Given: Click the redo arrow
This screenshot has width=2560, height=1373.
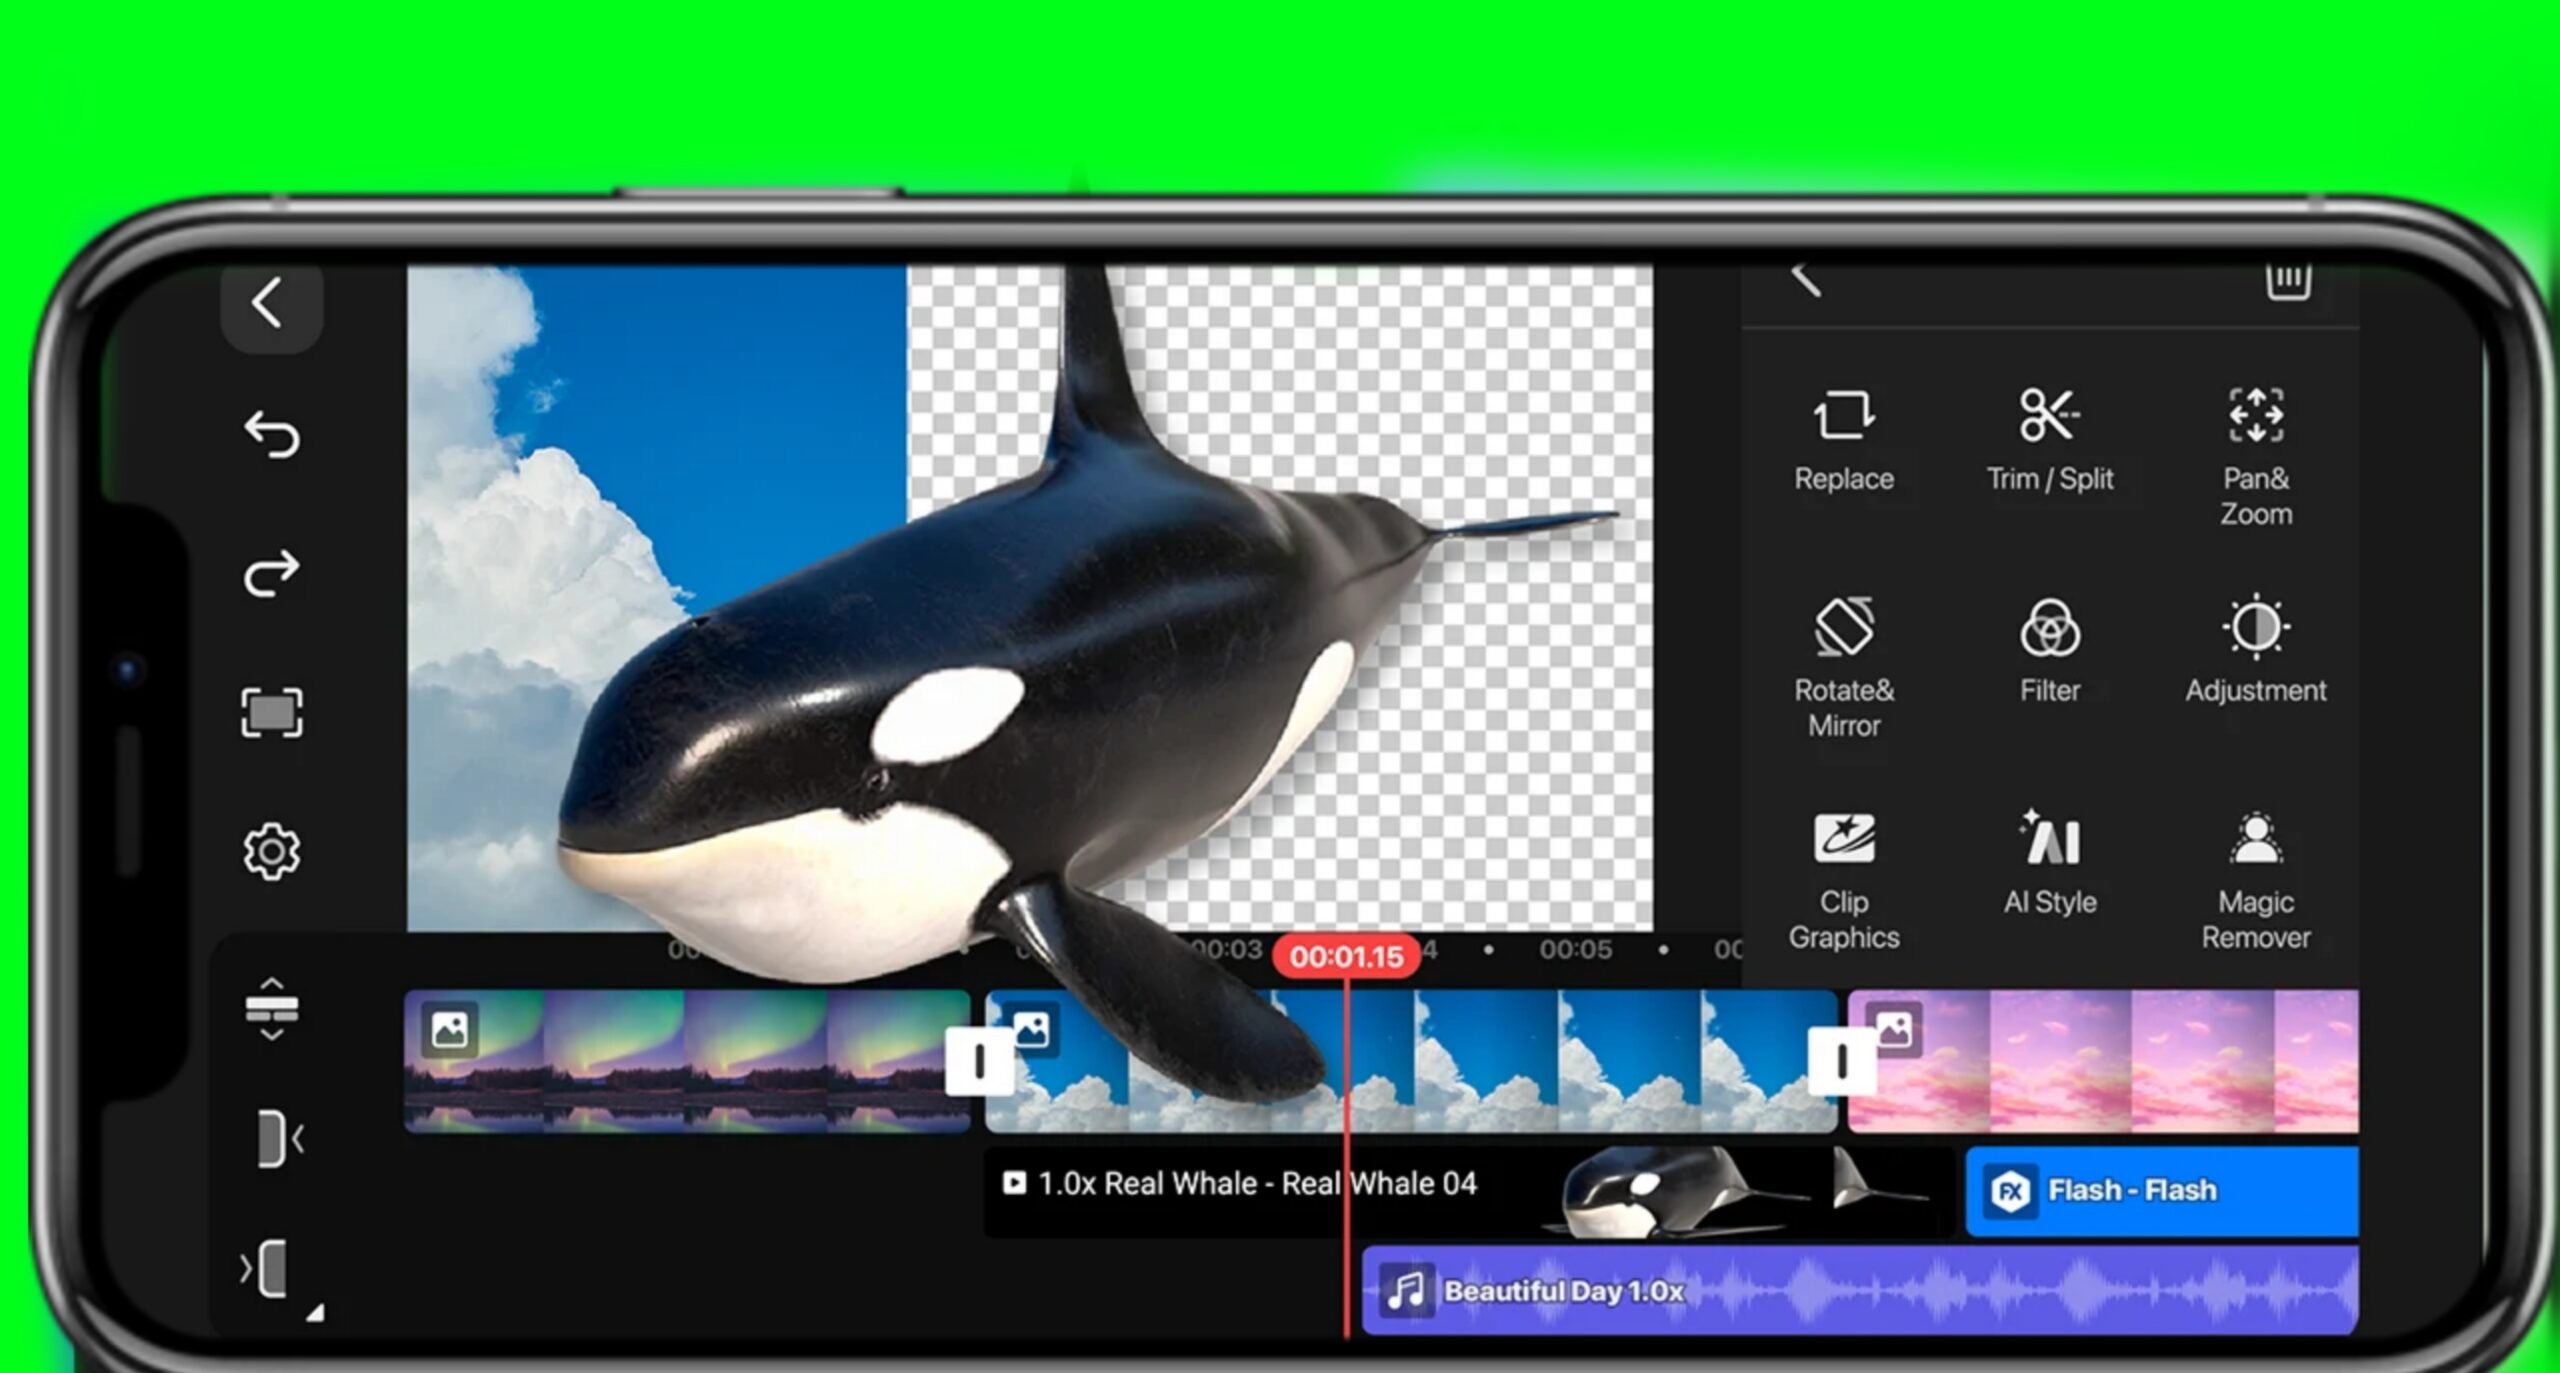Looking at the screenshot, I should click(x=271, y=573).
